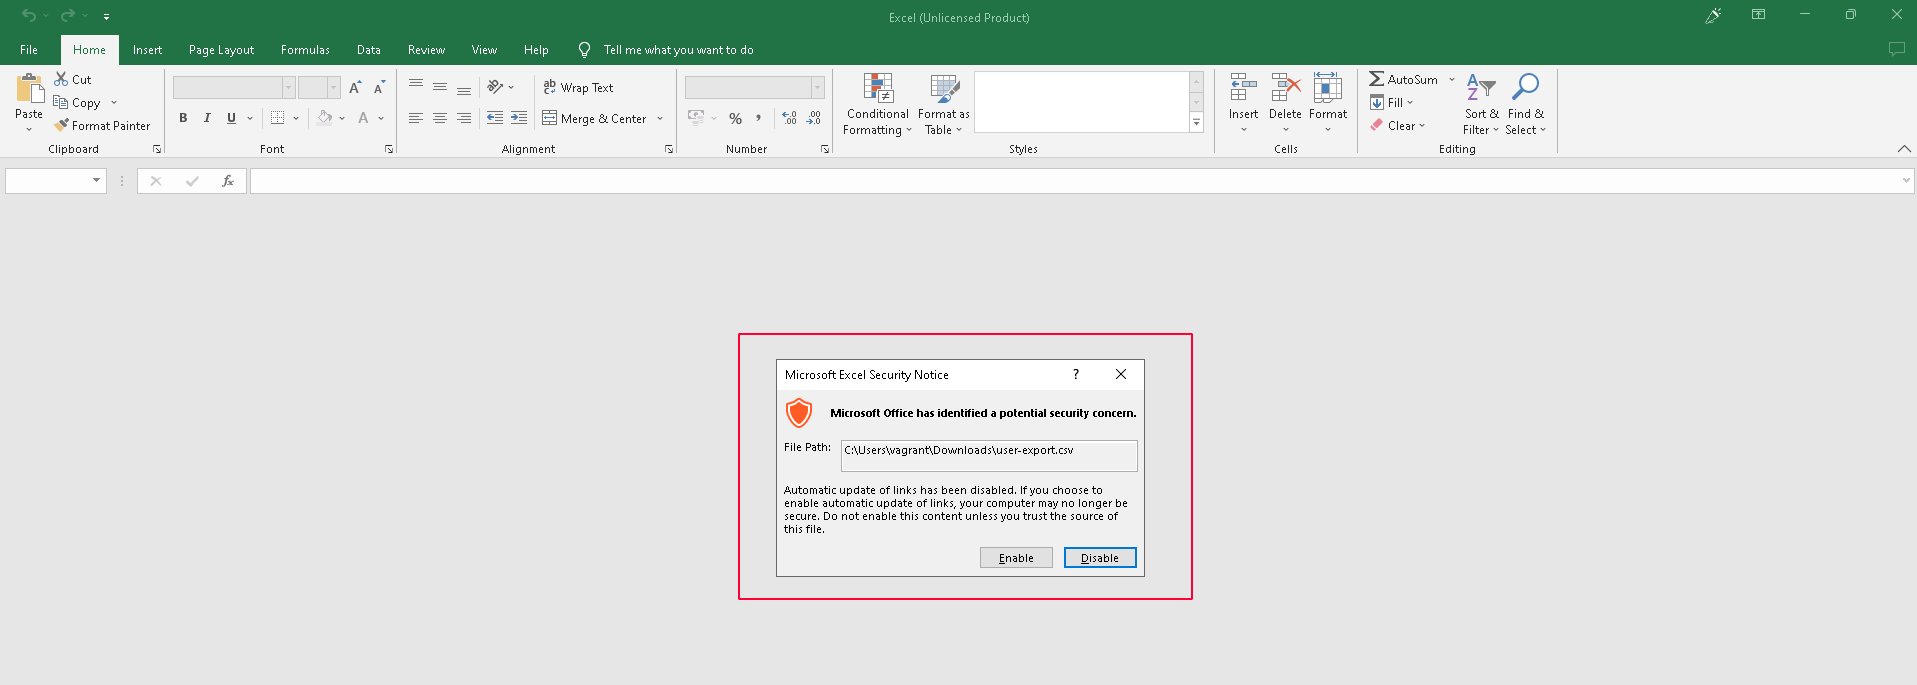This screenshot has height=685, width=1917.
Task: Click the Cut scissors icon
Action: coord(61,79)
